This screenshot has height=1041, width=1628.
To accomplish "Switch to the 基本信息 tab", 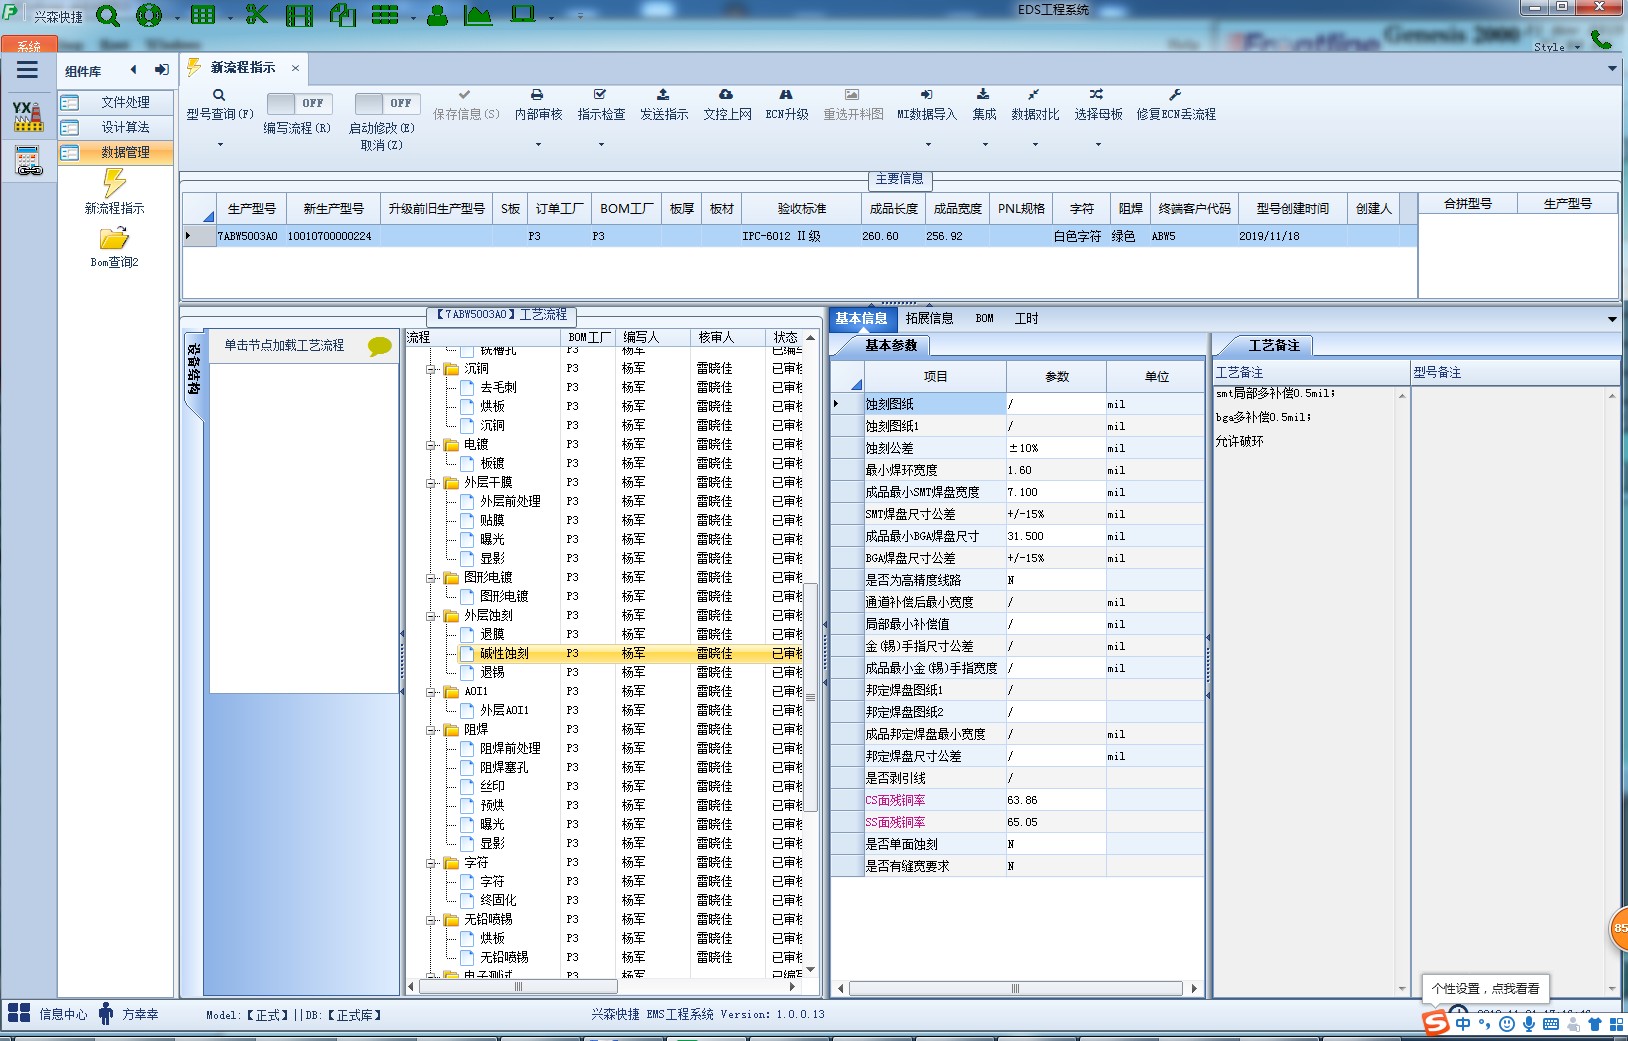I will pos(861,318).
